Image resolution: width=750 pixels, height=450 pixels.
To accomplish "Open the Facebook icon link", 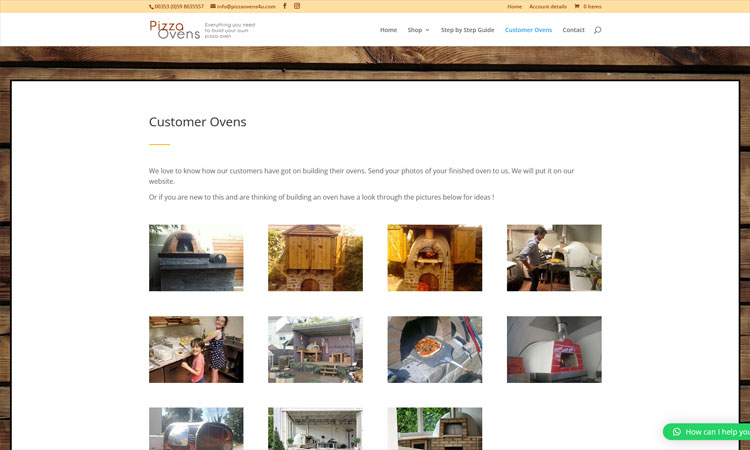I will tap(285, 6).
